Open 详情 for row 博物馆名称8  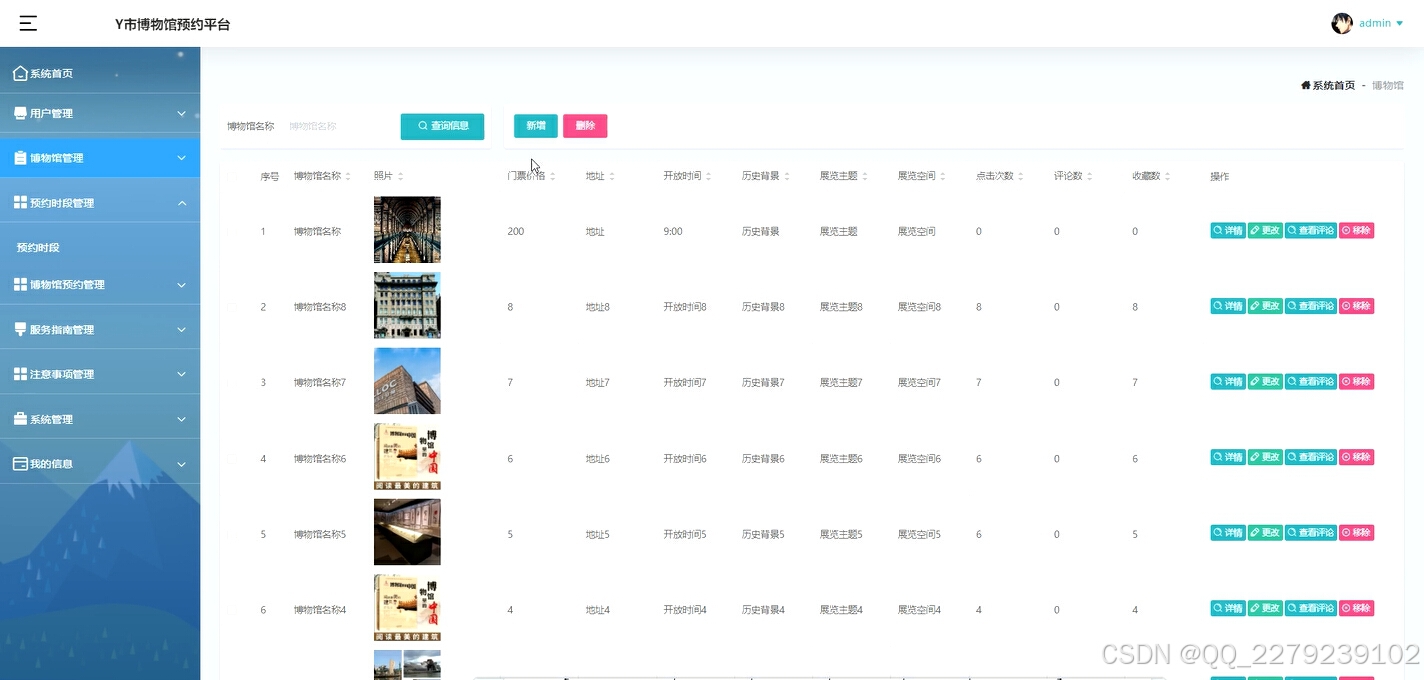(x=1228, y=306)
